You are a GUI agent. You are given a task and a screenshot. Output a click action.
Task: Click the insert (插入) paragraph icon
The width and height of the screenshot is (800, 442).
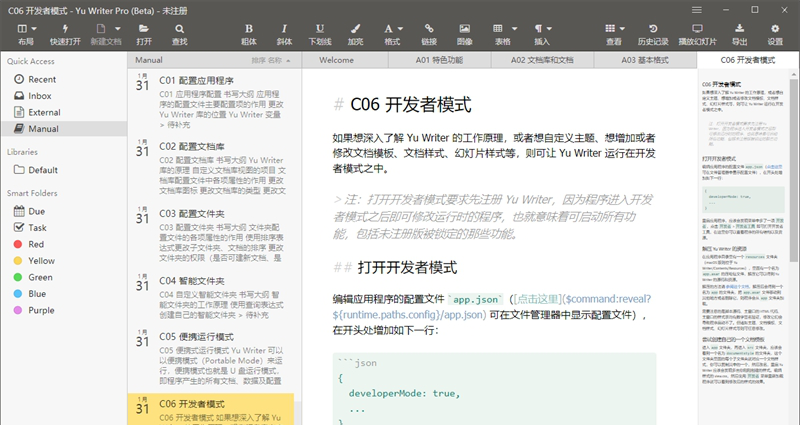pos(538,29)
